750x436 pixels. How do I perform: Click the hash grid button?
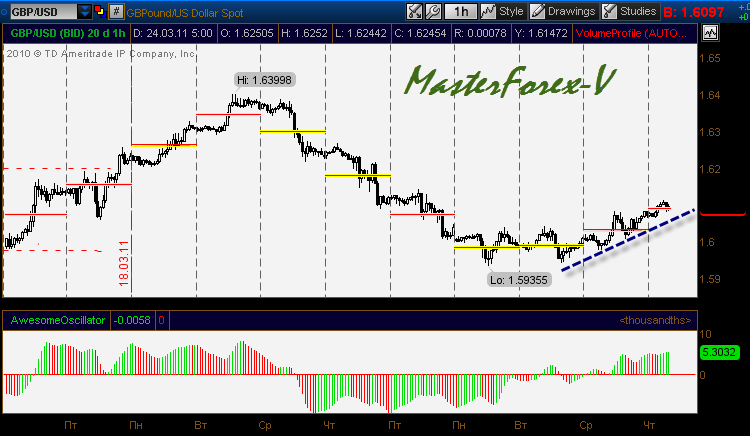point(117,11)
